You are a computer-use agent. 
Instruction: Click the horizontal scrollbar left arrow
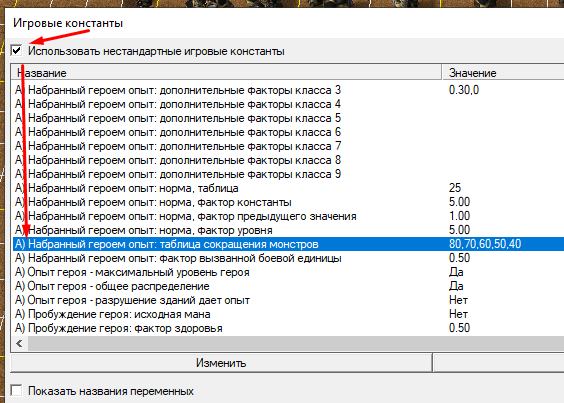point(19,344)
